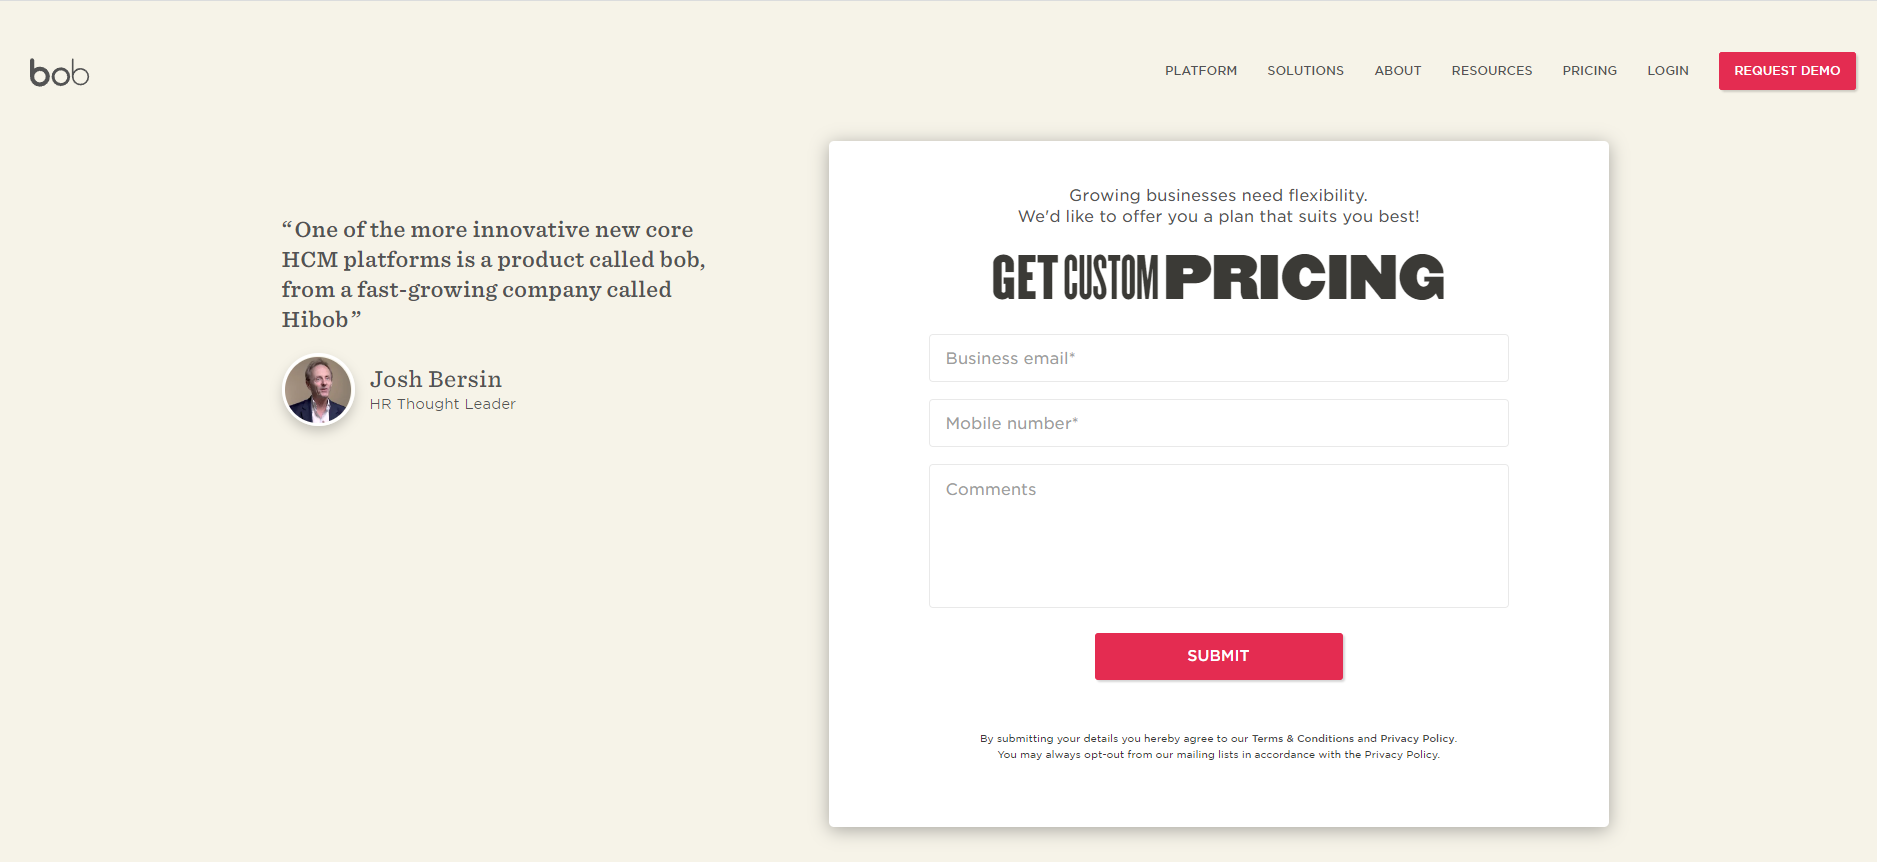Open the Terms & Conditions link

click(x=1302, y=739)
